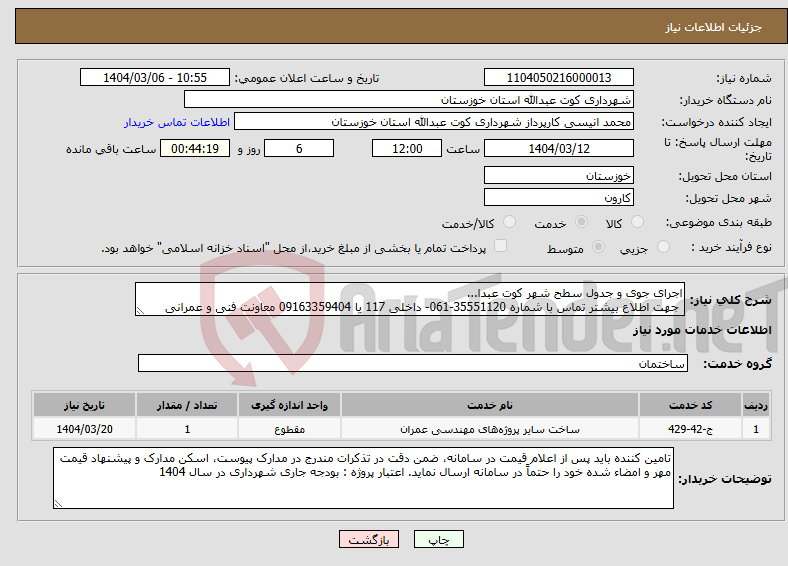Click the announcement date field 1404/03/06 - 10:55
This screenshot has width=788, height=566.
pyautogui.click(x=155, y=77)
